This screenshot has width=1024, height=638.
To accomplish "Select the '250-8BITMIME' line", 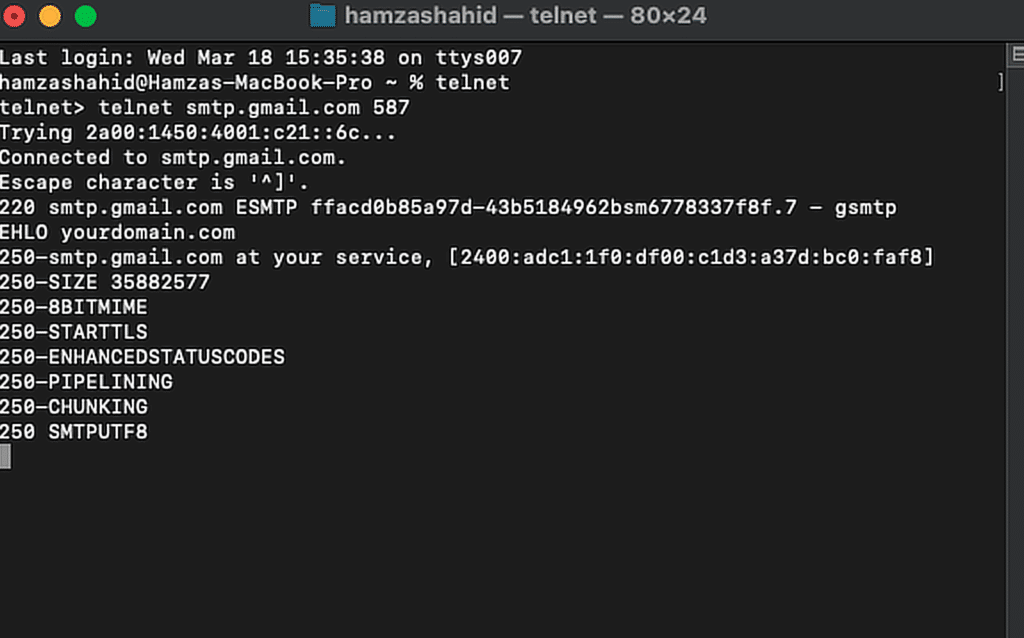I will coord(72,307).
